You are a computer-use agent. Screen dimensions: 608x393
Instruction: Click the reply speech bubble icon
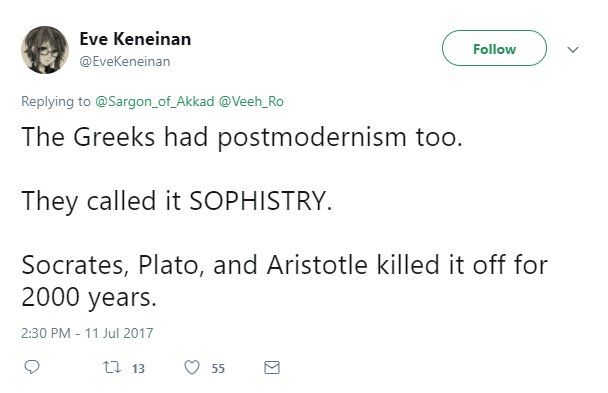(32, 367)
